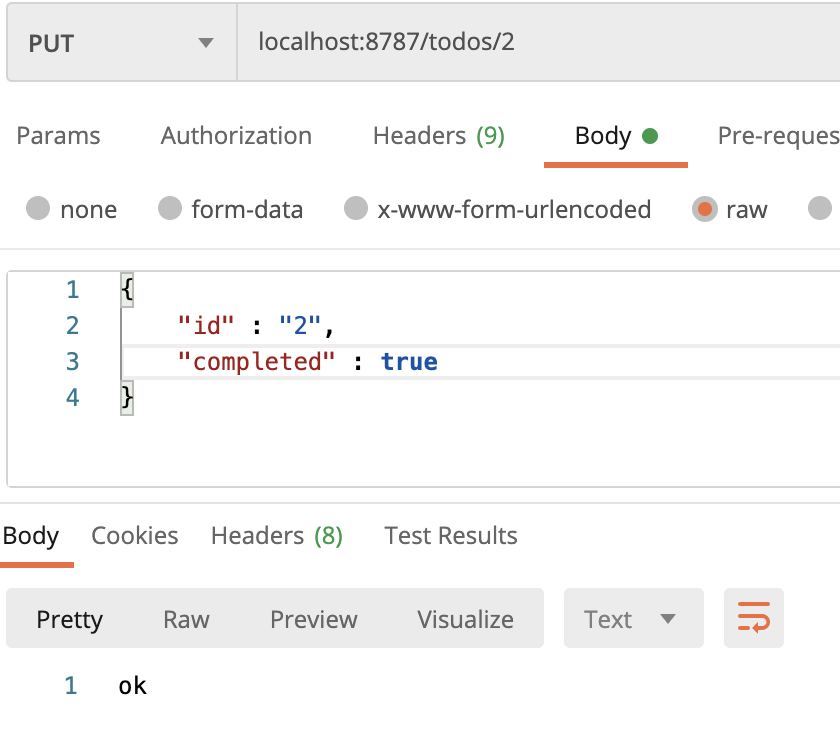Open the response Cookies tab
Screen dimensions: 840x750
[x=134, y=536]
